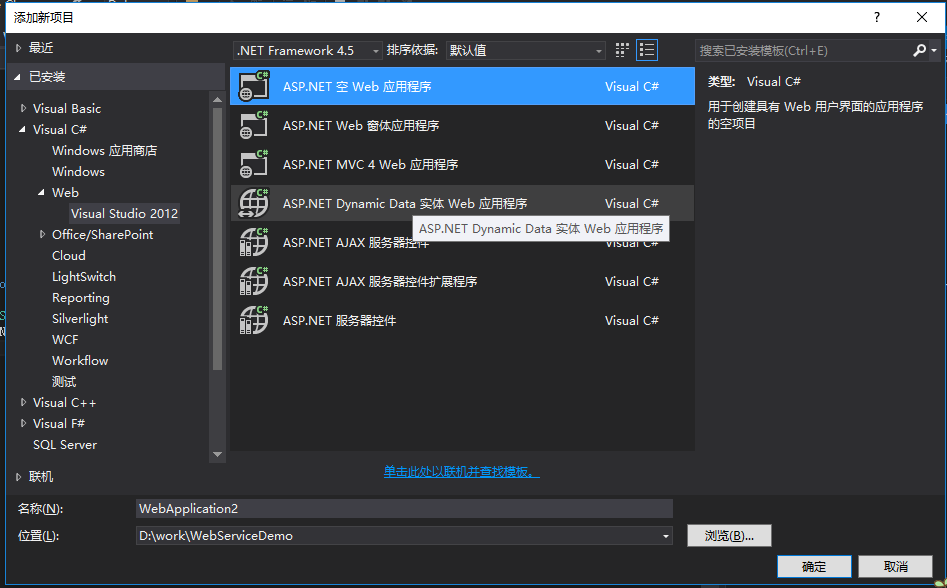The image size is (947, 588).
Task: Expand the 最近 section
Action: (x=19, y=48)
